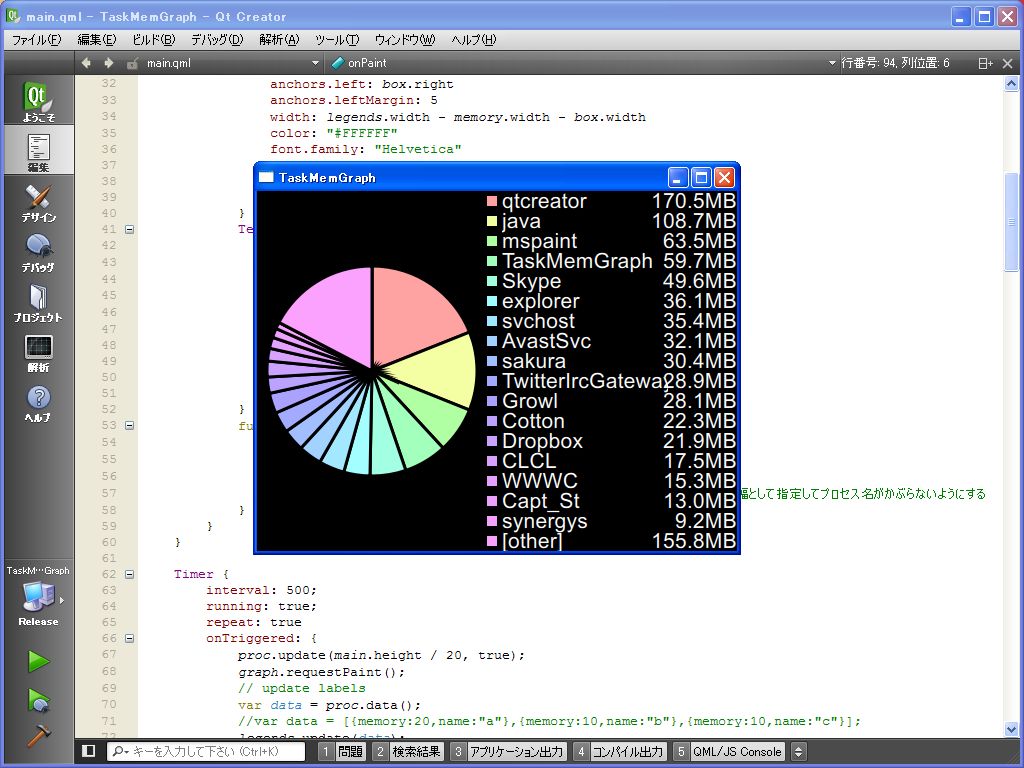Open the Projects mode
Screen dimensions: 1024x768
pos(38,302)
